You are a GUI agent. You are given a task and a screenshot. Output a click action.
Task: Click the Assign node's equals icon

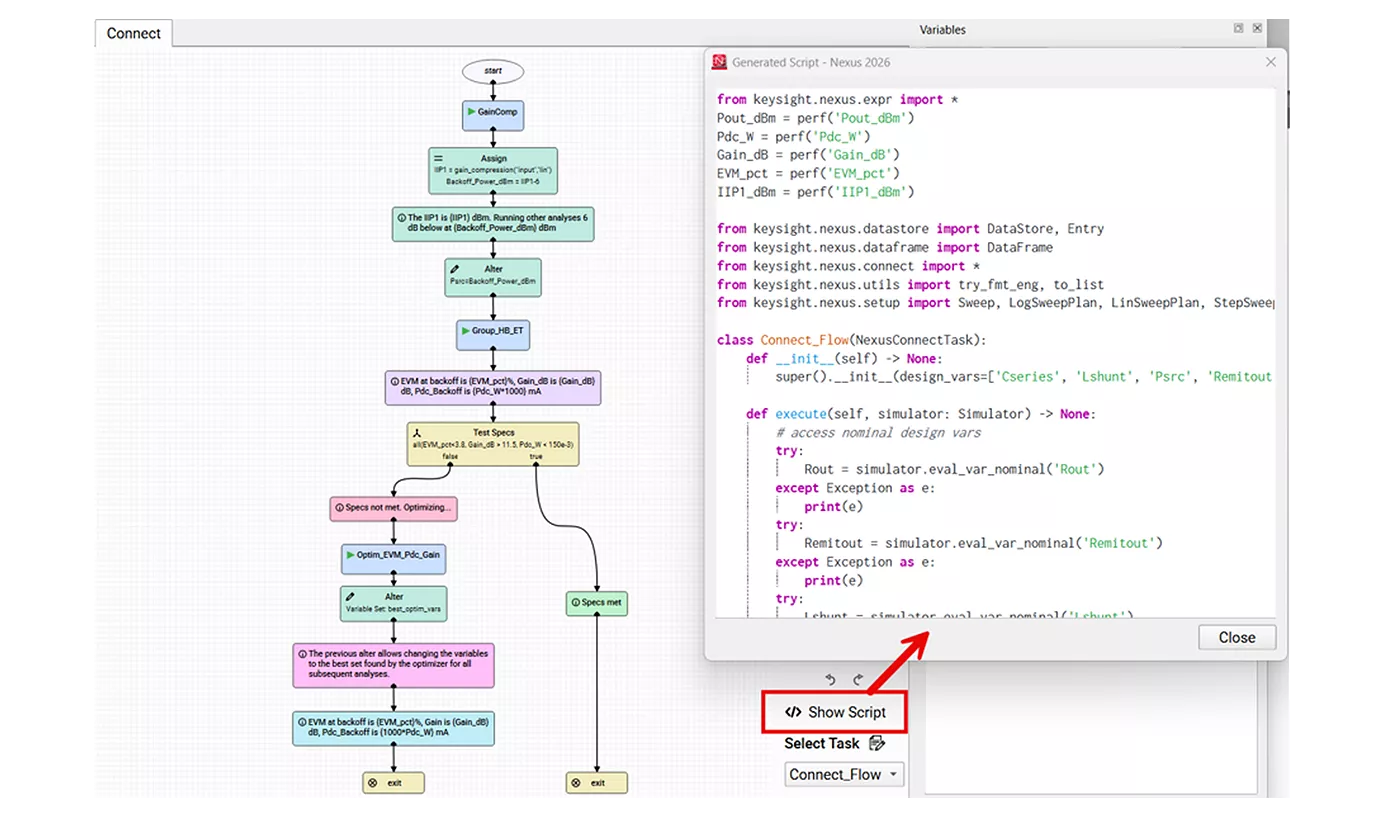point(438,158)
